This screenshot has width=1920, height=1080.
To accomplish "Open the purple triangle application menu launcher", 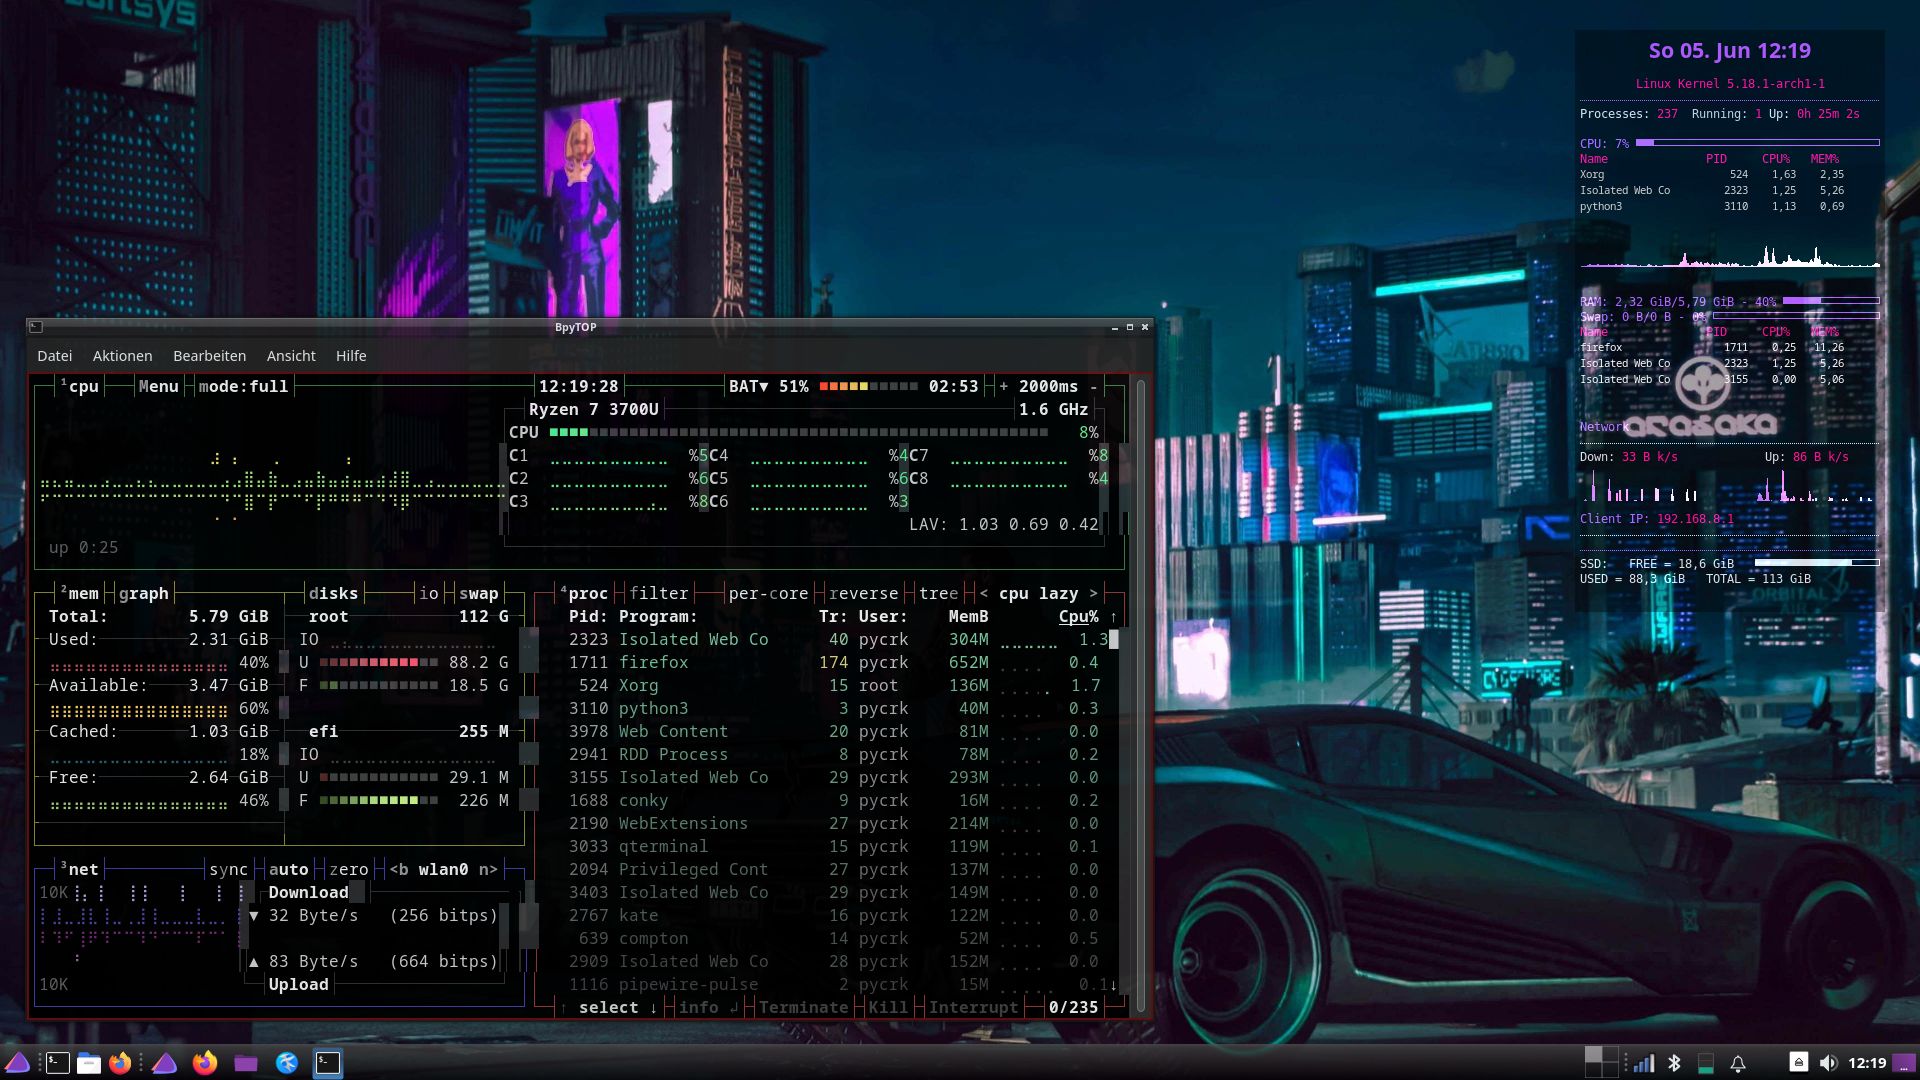I will point(17,1062).
